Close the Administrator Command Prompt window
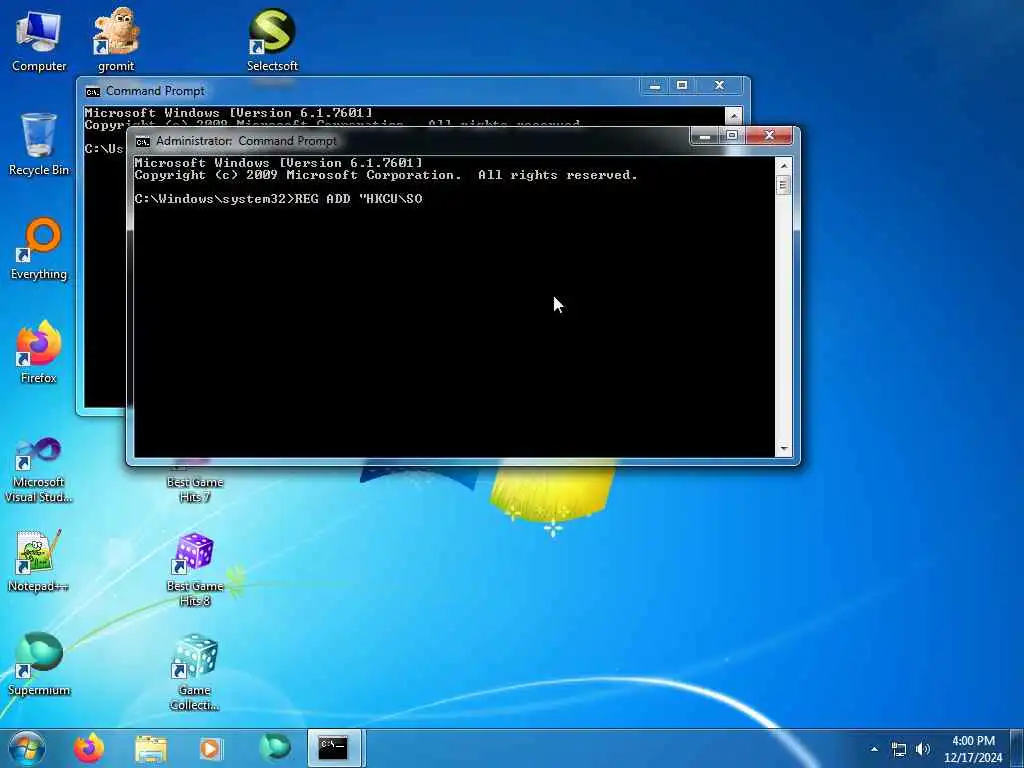 (x=769, y=136)
